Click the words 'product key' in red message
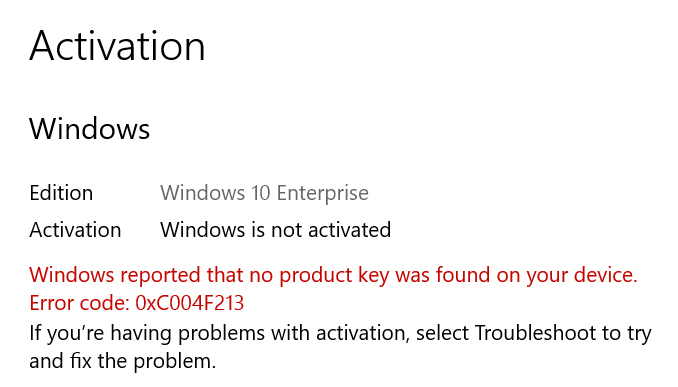The image size is (678, 387). click(334, 275)
